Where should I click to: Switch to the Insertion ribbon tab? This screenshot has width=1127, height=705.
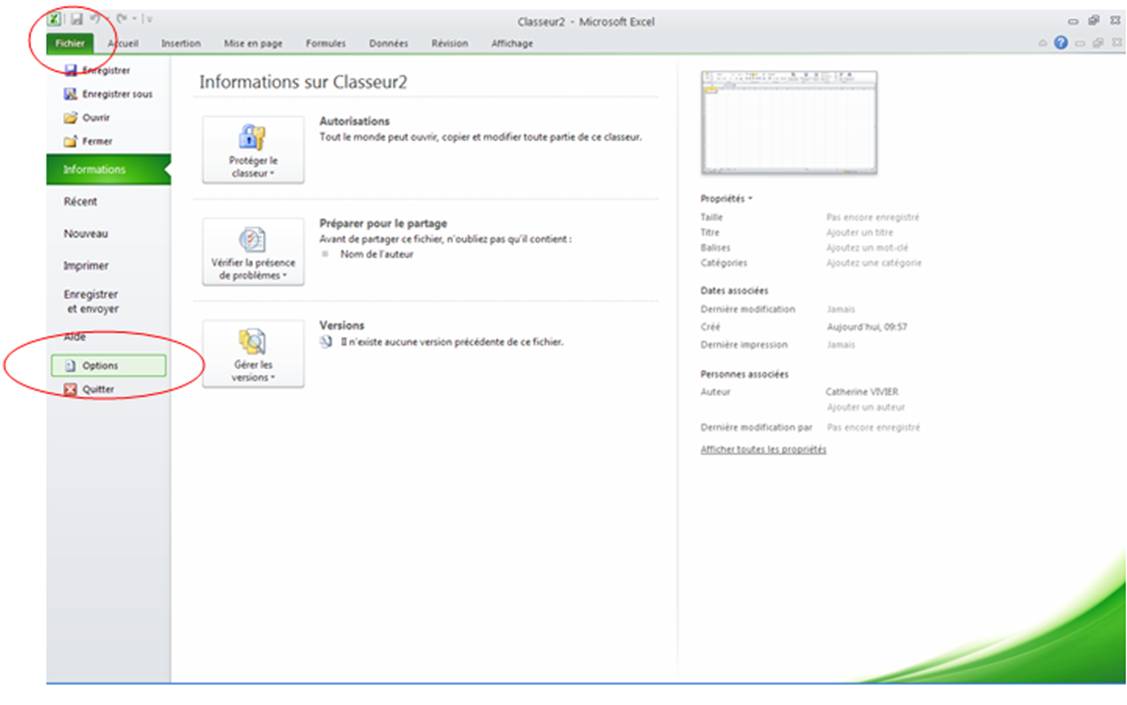(x=180, y=43)
